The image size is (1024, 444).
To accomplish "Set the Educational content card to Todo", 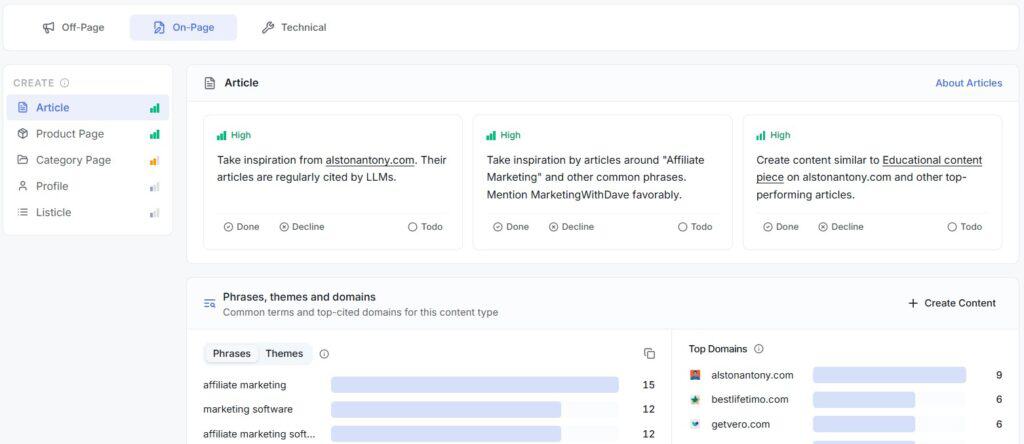I will pos(965,227).
